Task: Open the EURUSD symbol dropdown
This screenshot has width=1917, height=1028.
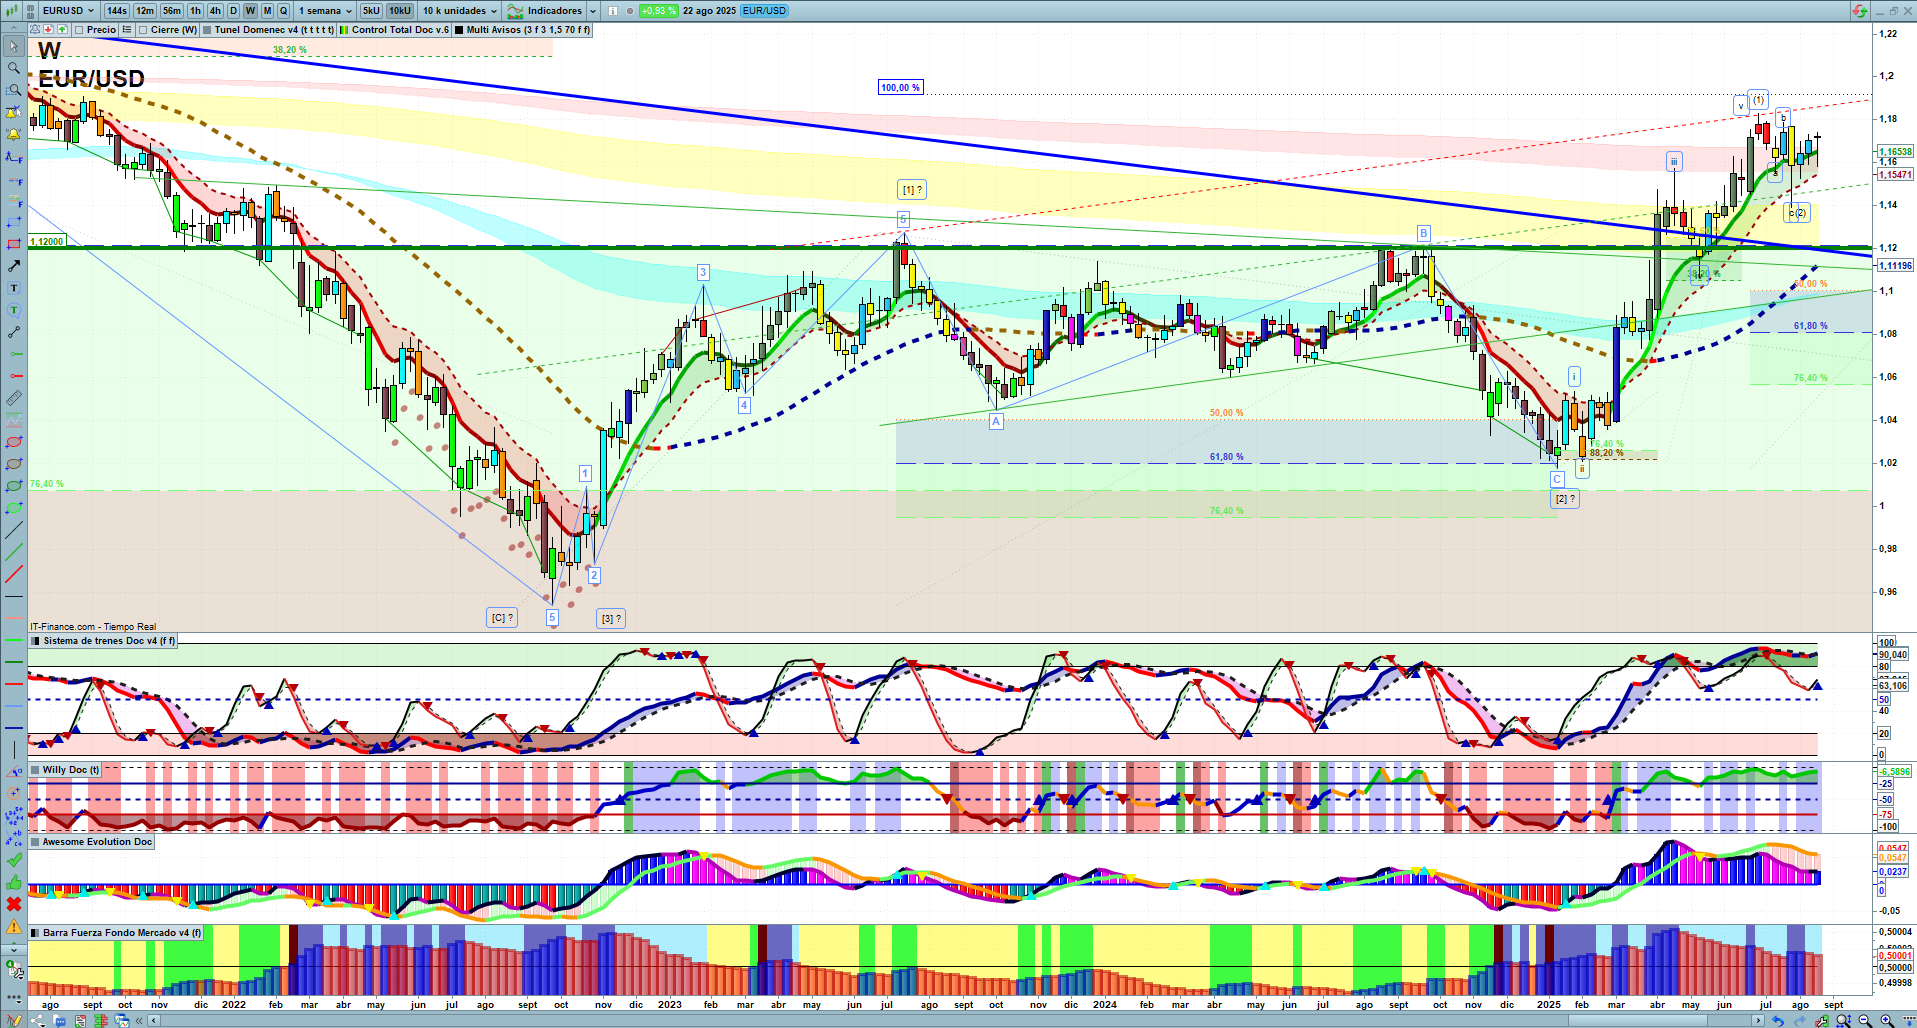Action: click(x=68, y=11)
